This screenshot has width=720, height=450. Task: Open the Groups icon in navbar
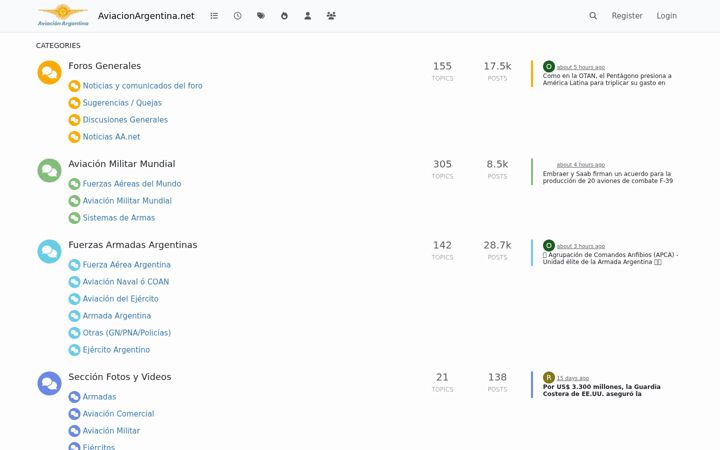331,16
